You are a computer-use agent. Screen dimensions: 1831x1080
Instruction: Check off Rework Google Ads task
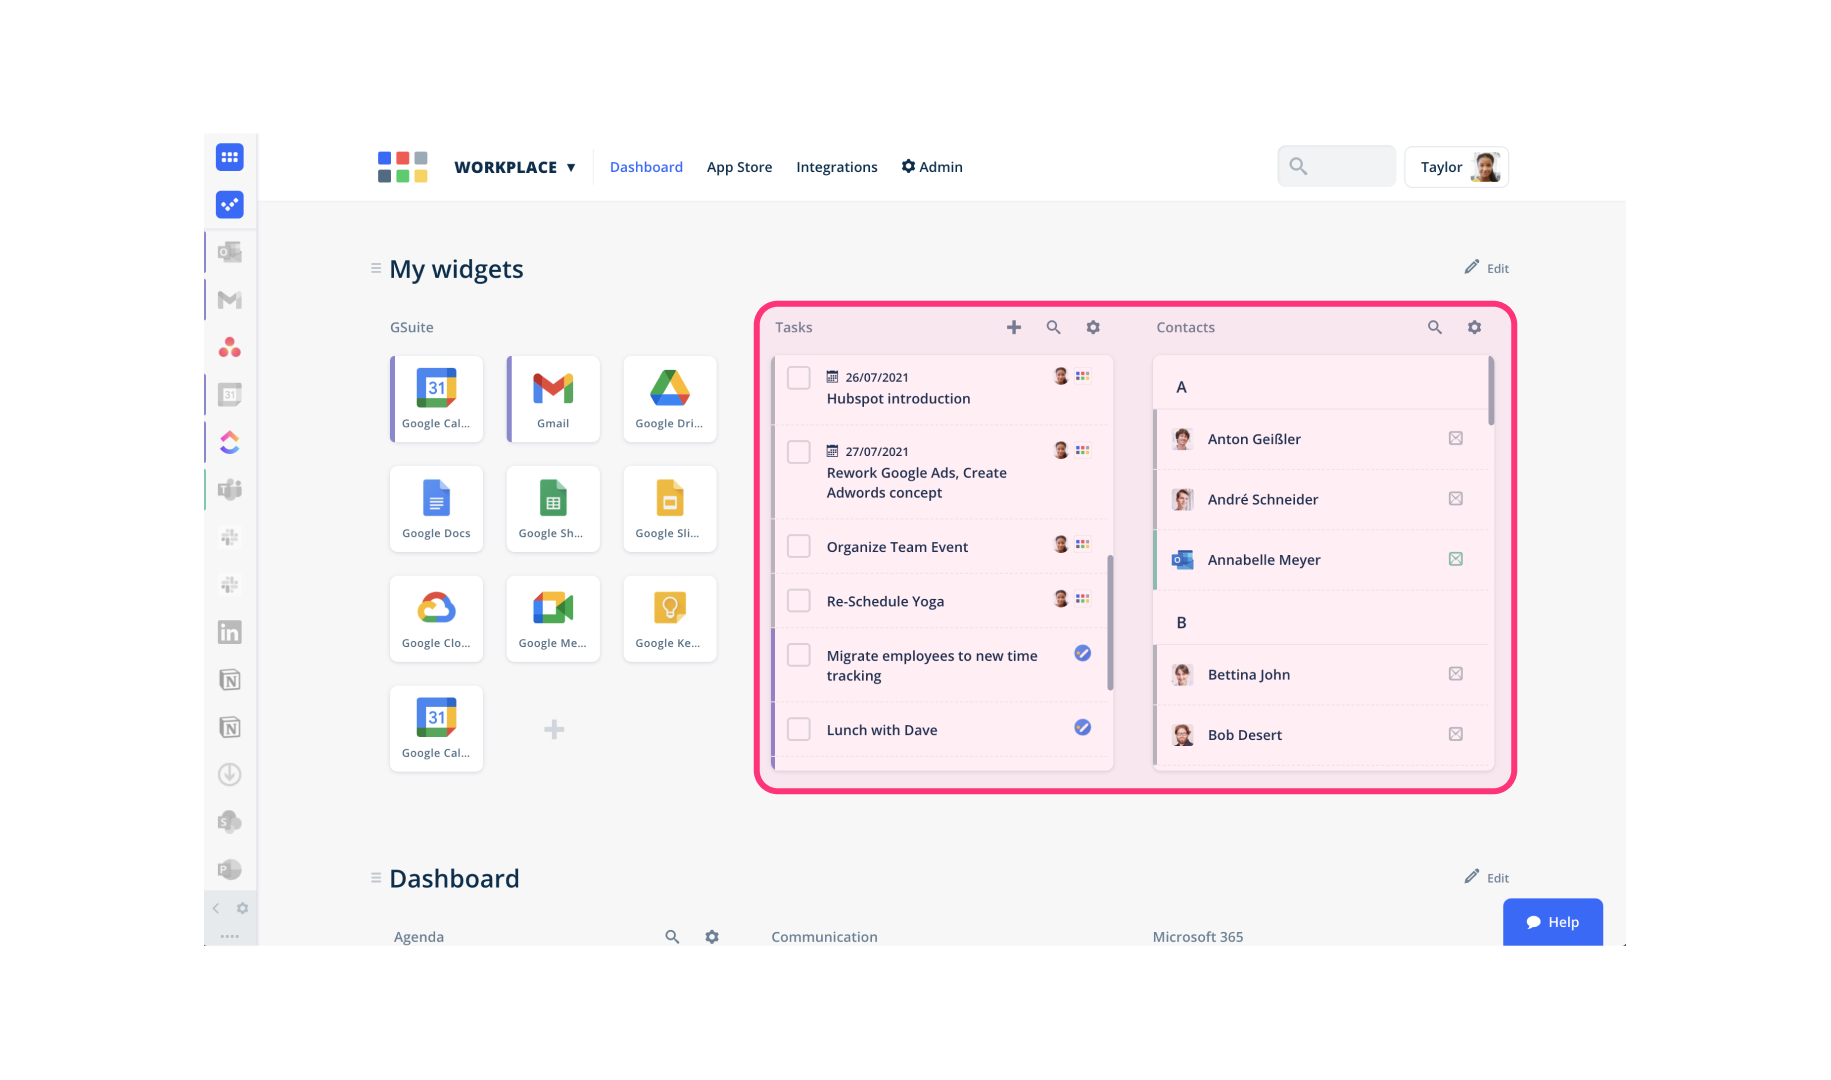(799, 452)
